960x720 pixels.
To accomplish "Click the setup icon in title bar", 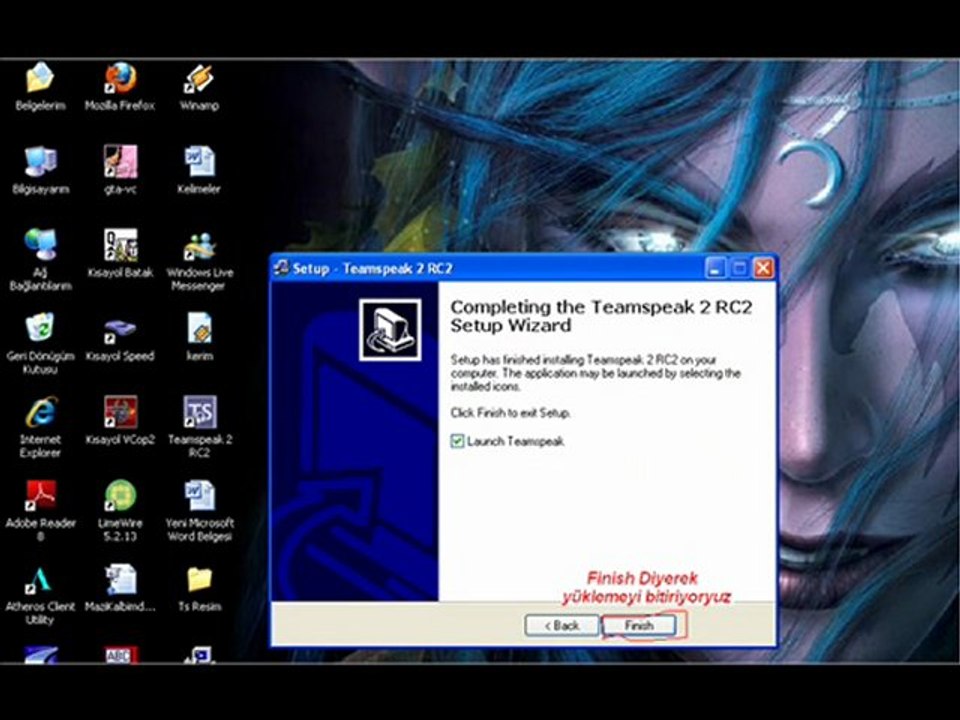I will click(x=282, y=268).
